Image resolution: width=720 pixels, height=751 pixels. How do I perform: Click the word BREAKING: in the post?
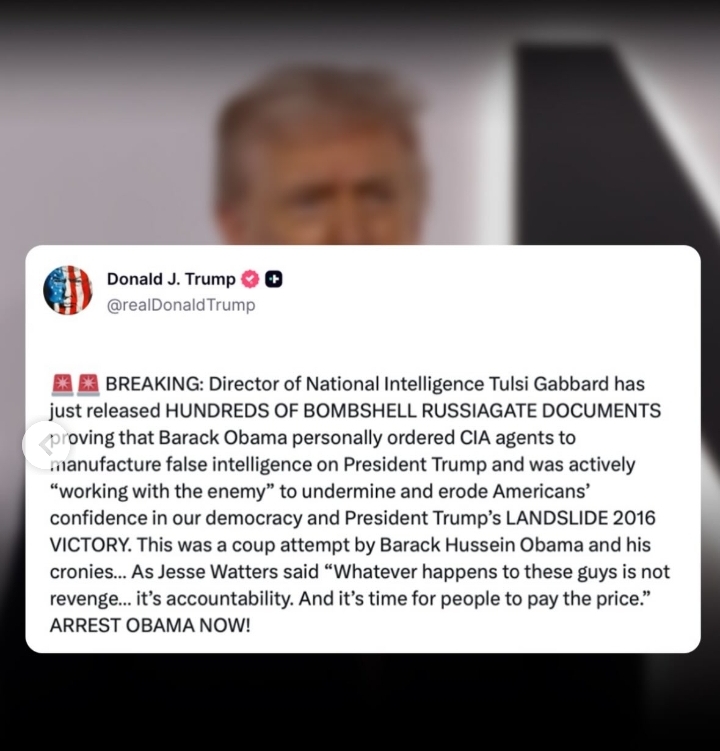coord(154,384)
